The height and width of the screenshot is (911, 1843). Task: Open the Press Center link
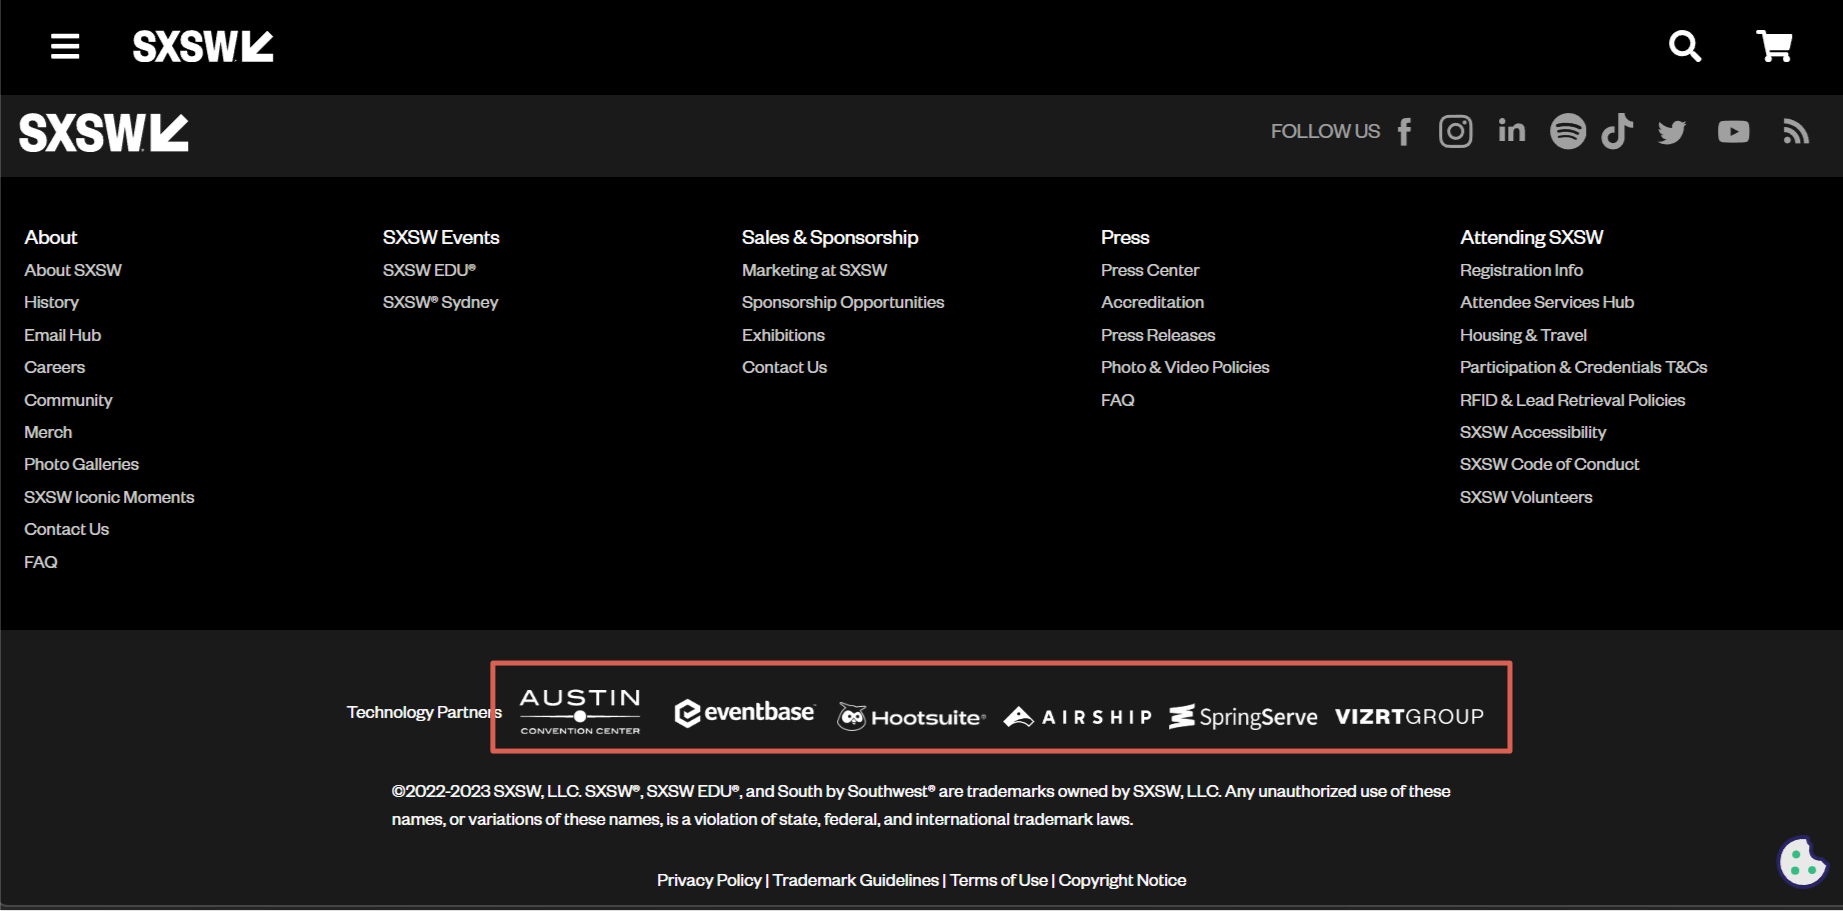[x=1149, y=270]
